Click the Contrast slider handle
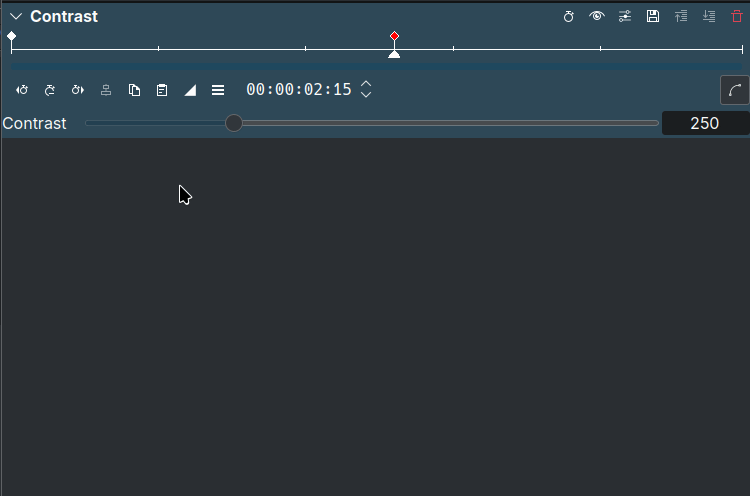 click(234, 123)
